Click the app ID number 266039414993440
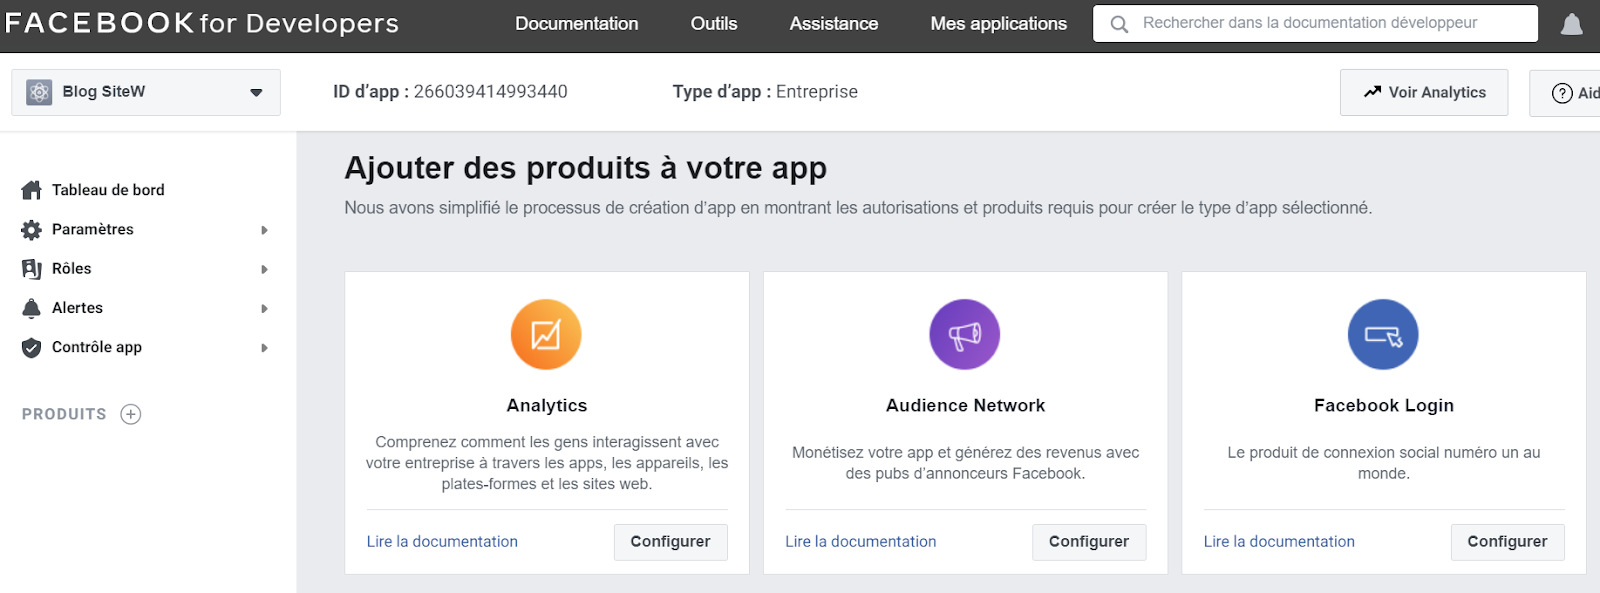Image resolution: width=1600 pixels, height=593 pixels. [491, 92]
